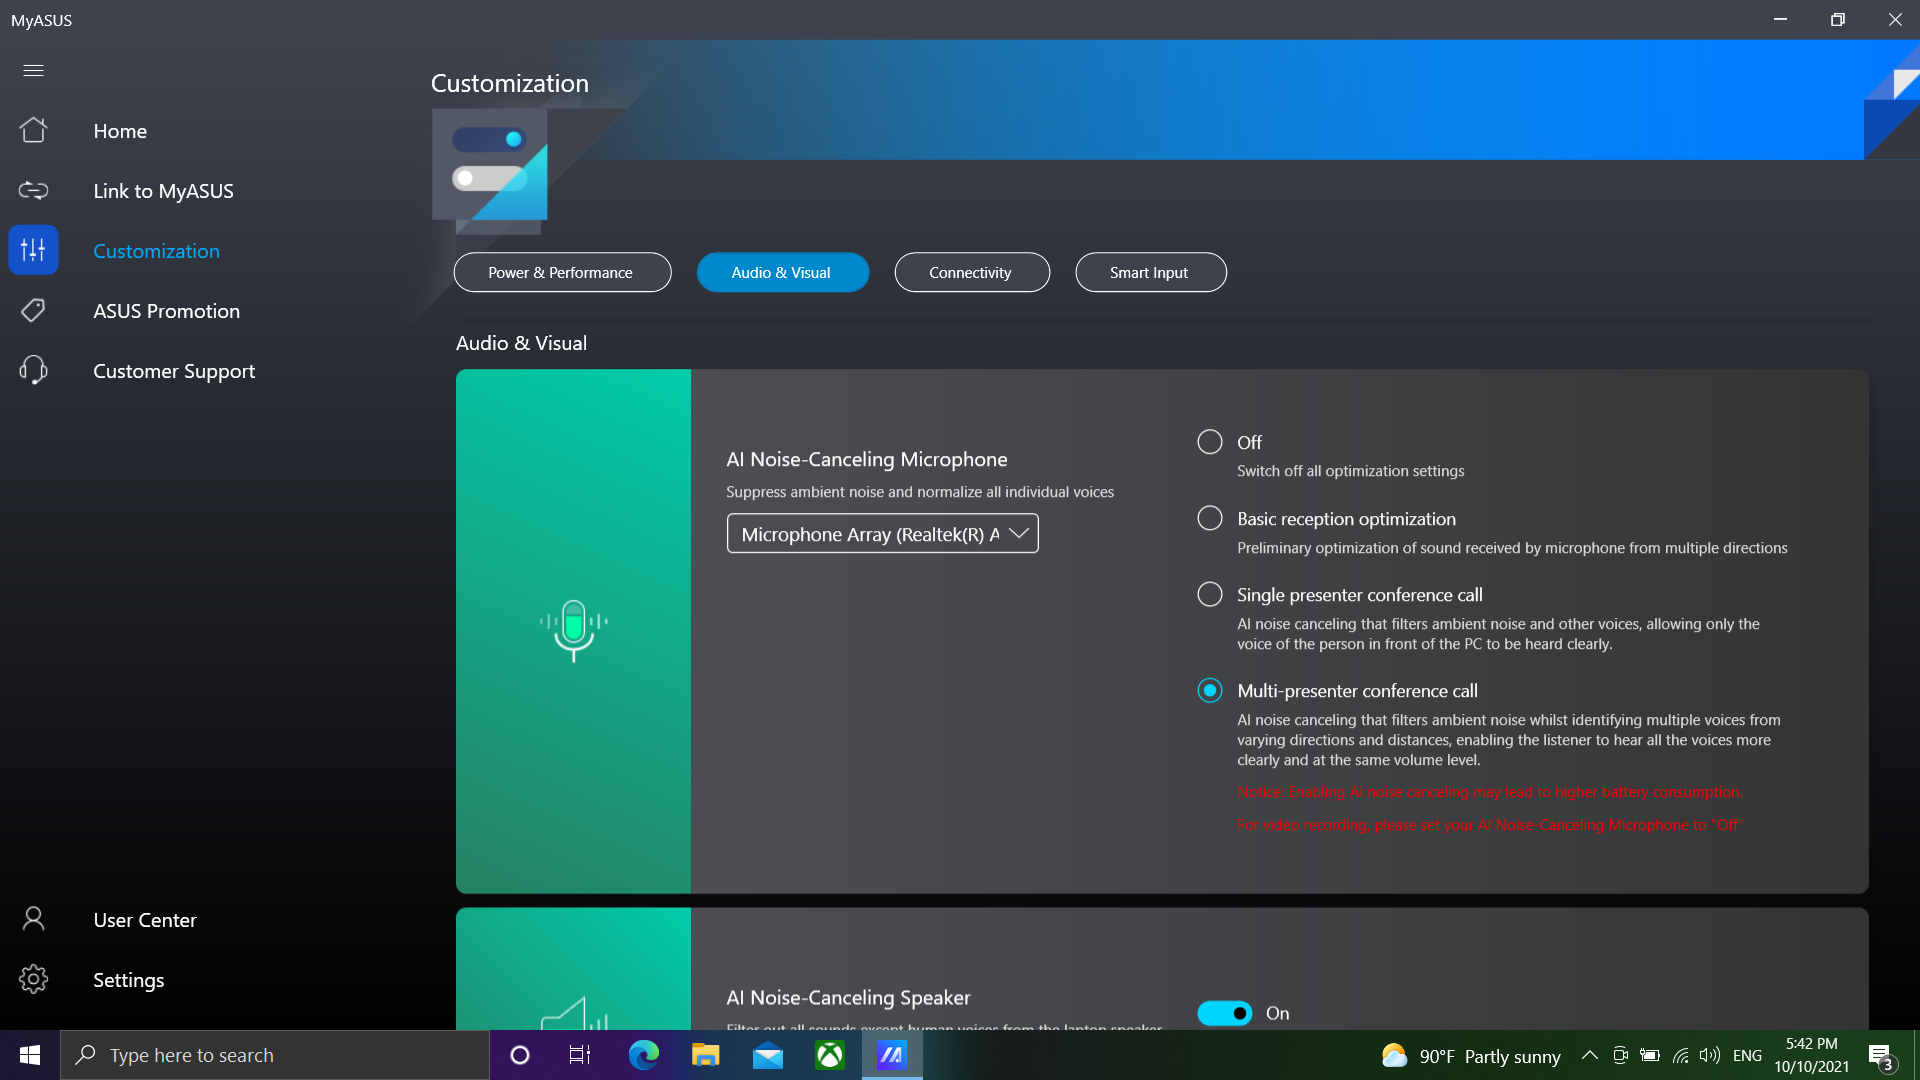
Task: Click the green microphone illustration
Action: click(573, 630)
